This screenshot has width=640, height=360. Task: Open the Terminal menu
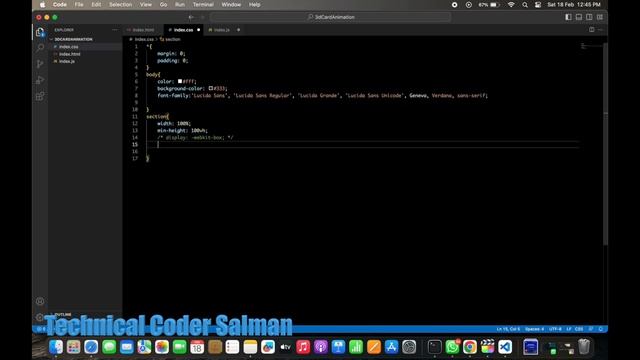(x=203, y=4)
